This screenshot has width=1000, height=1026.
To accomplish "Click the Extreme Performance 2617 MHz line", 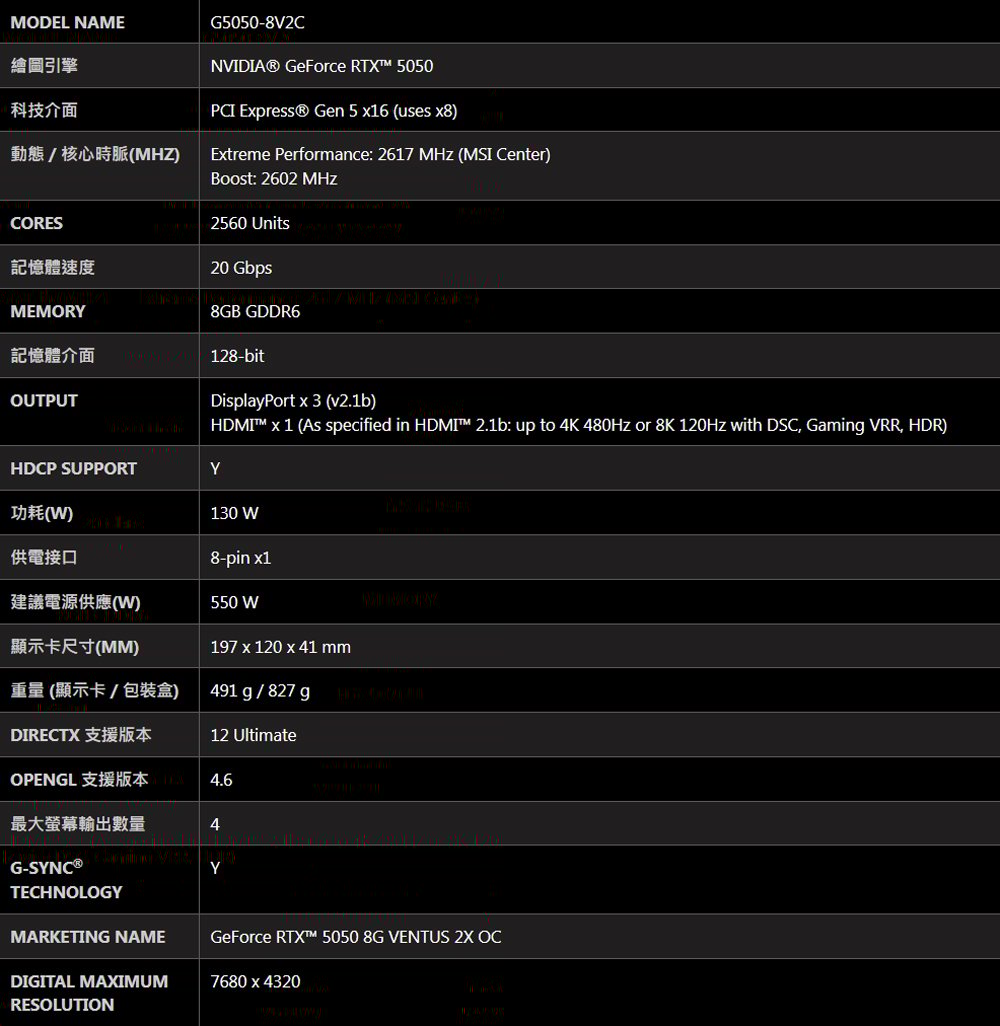I will click(x=380, y=154).
